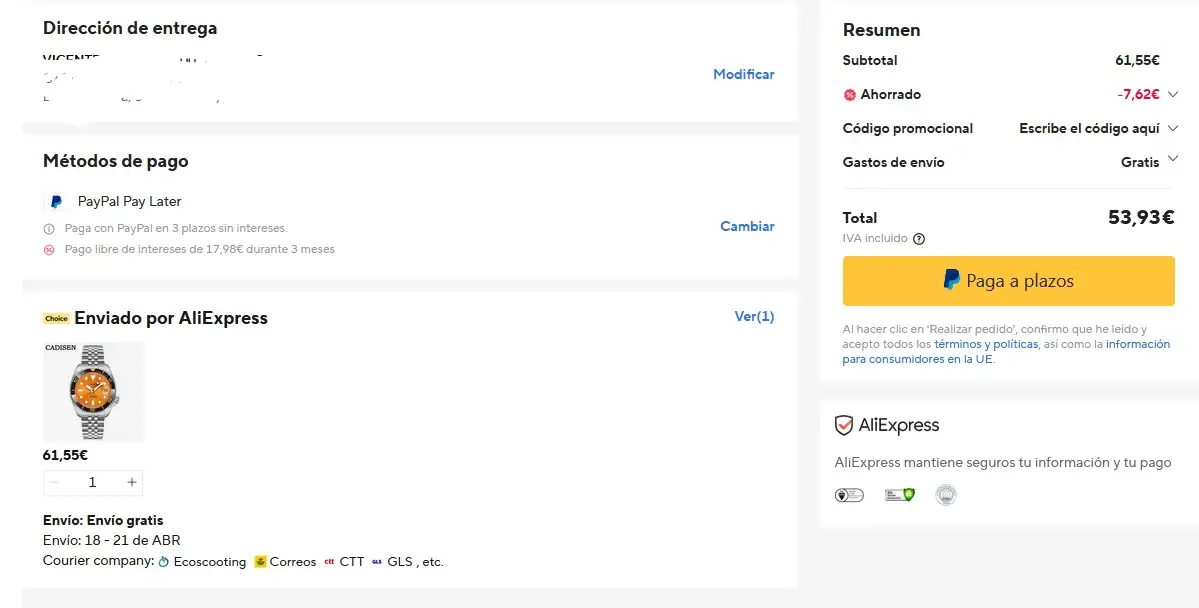Click the yellow Choice badge

click(x=56, y=319)
